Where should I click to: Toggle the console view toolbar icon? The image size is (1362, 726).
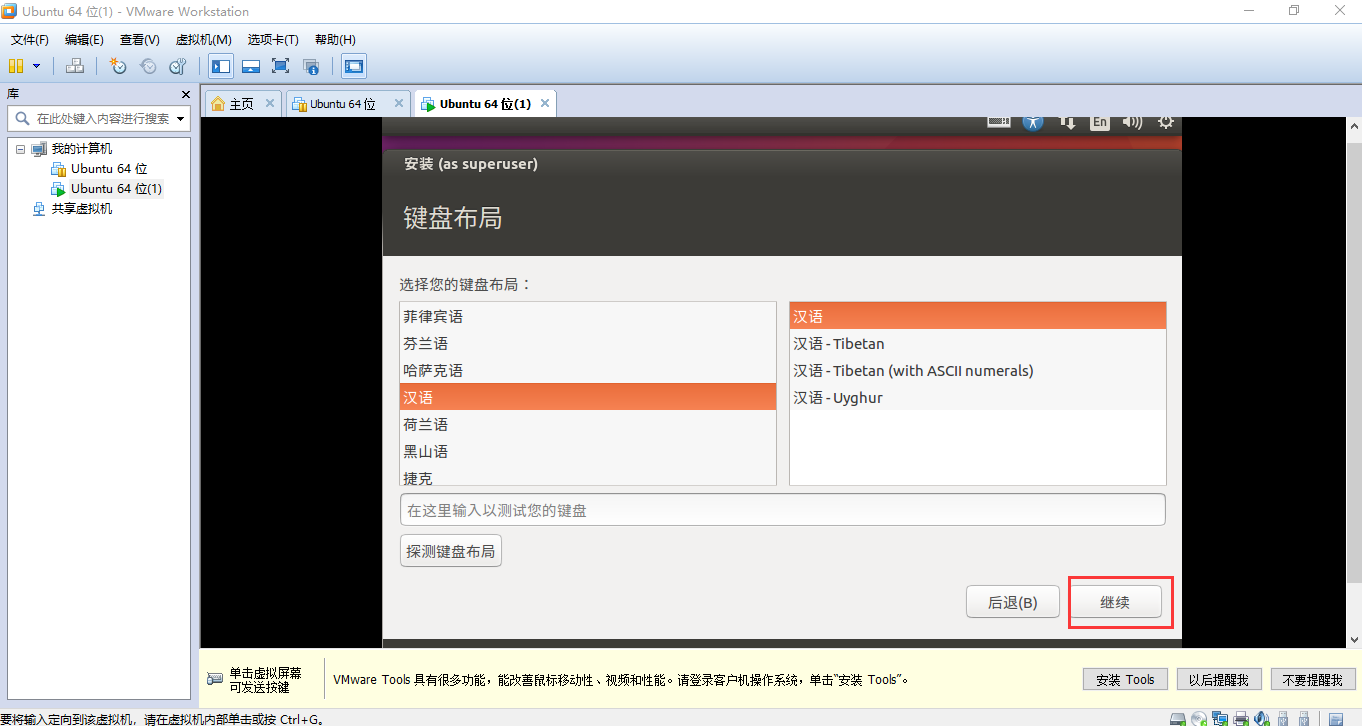pyautogui.click(x=354, y=66)
